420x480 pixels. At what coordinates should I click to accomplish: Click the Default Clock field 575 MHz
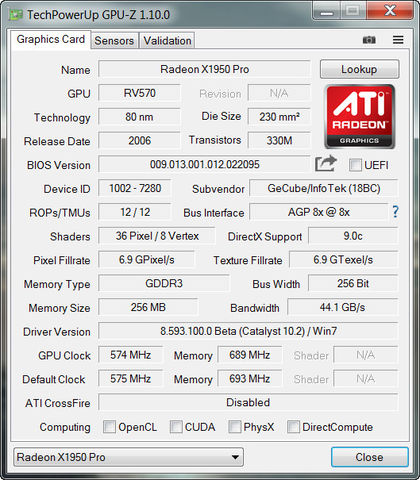131,379
